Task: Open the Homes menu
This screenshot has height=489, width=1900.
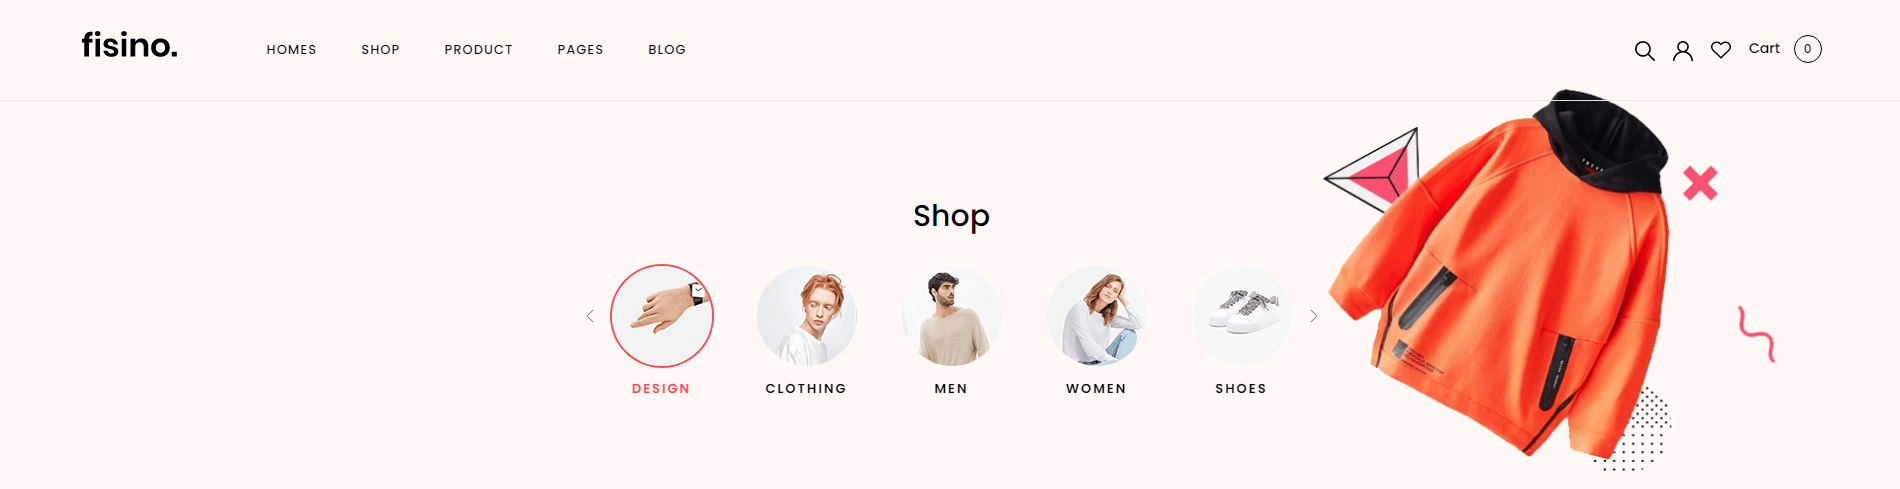Action: pyautogui.click(x=292, y=50)
